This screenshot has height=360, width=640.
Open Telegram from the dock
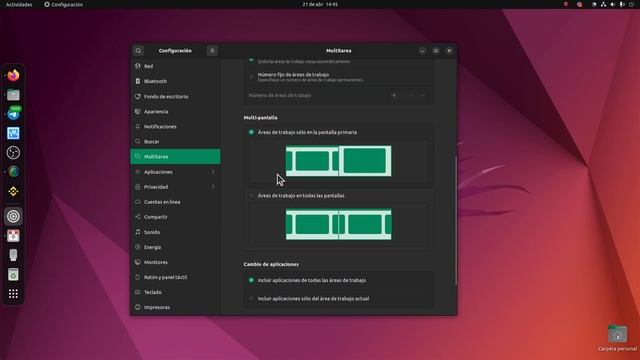click(13, 113)
